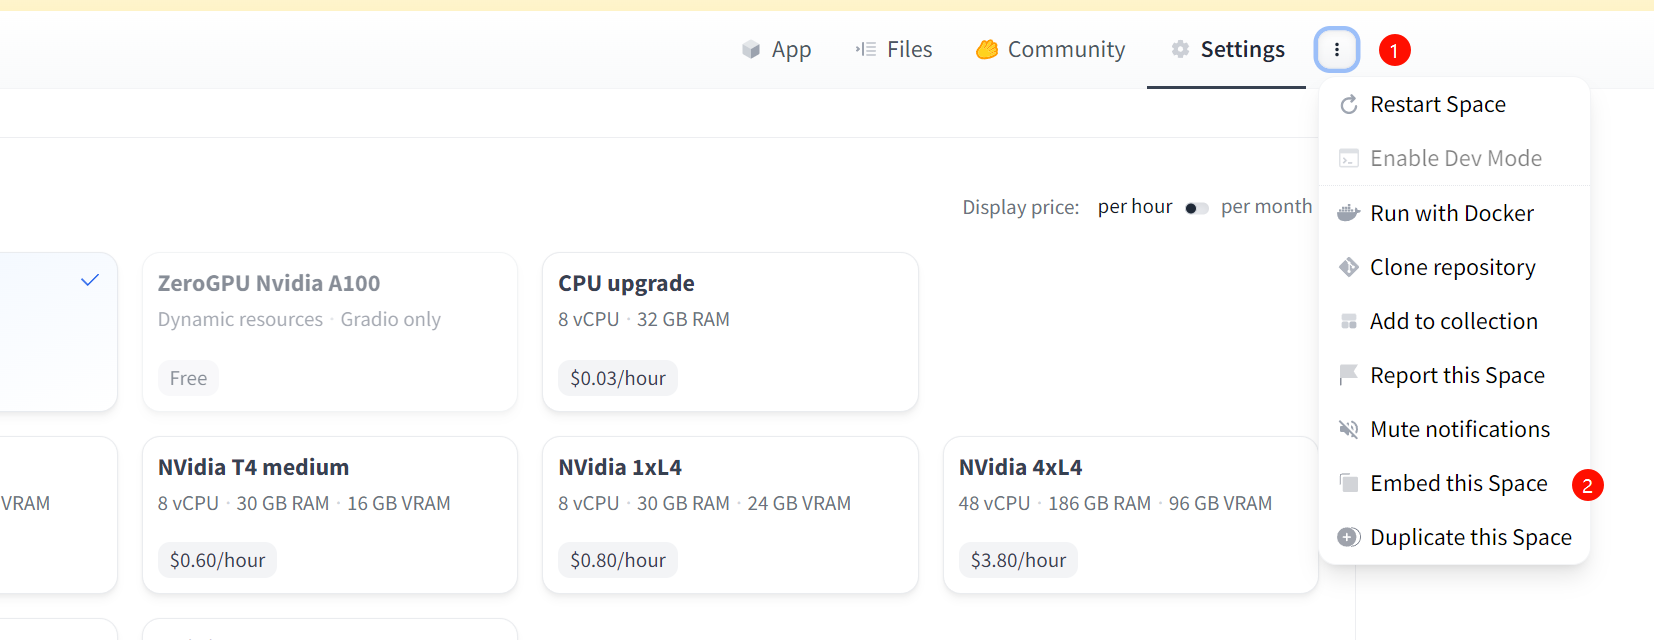This screenshot has width=1654, height=640.
Task: Open the App tab
Action: [x=776, y=49]
